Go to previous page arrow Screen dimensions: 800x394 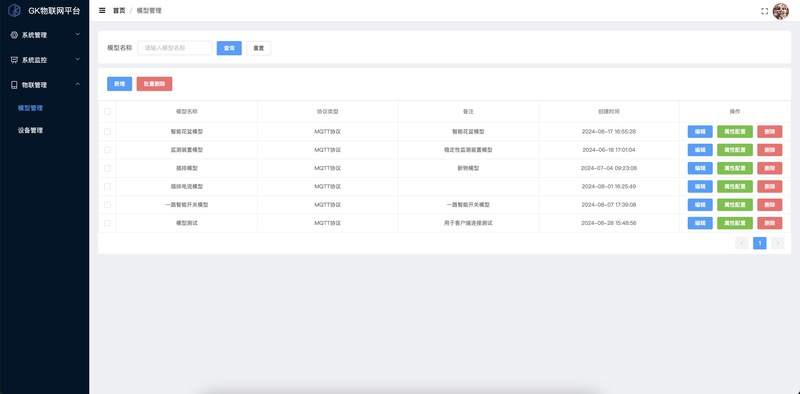(742, 243)
